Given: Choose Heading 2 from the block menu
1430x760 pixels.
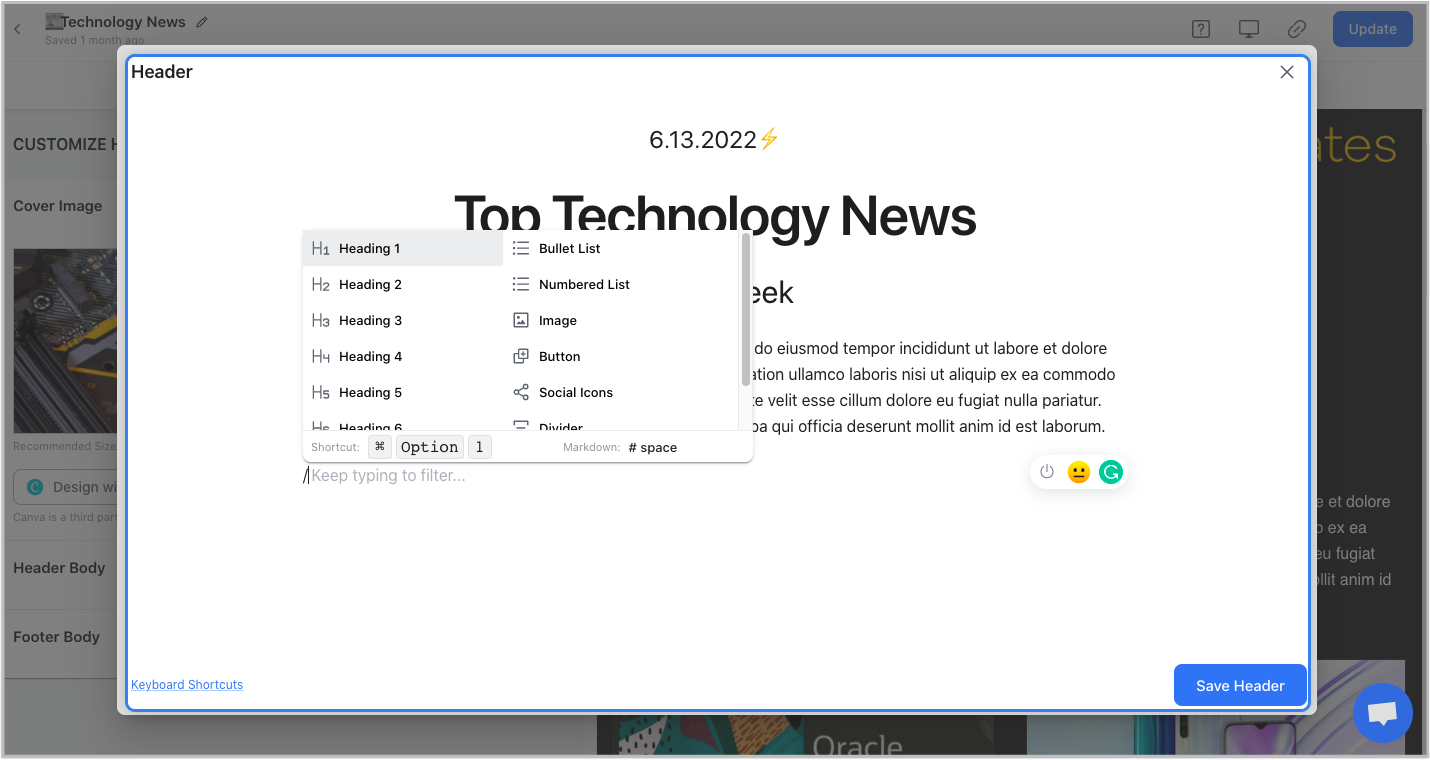Looking at the screenshot, I should point(402,284).
